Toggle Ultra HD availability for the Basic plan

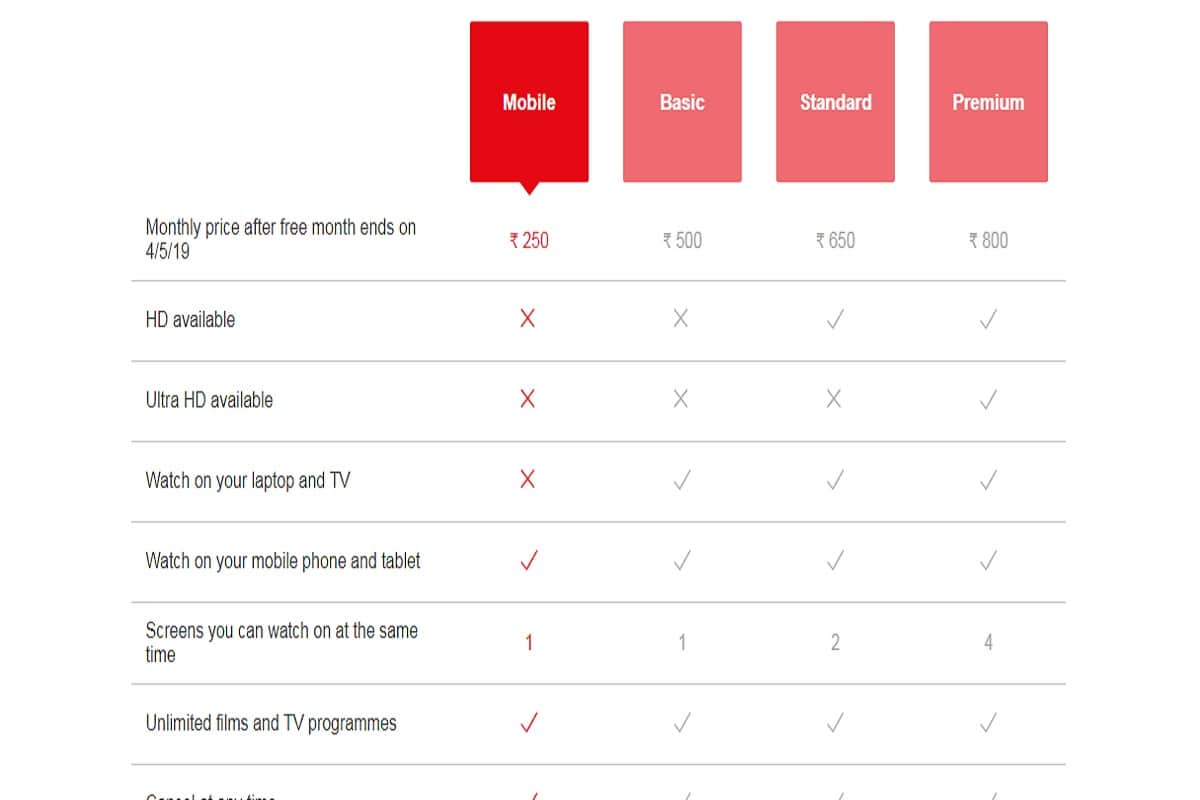pyautogui.click(x=682, y=399)
